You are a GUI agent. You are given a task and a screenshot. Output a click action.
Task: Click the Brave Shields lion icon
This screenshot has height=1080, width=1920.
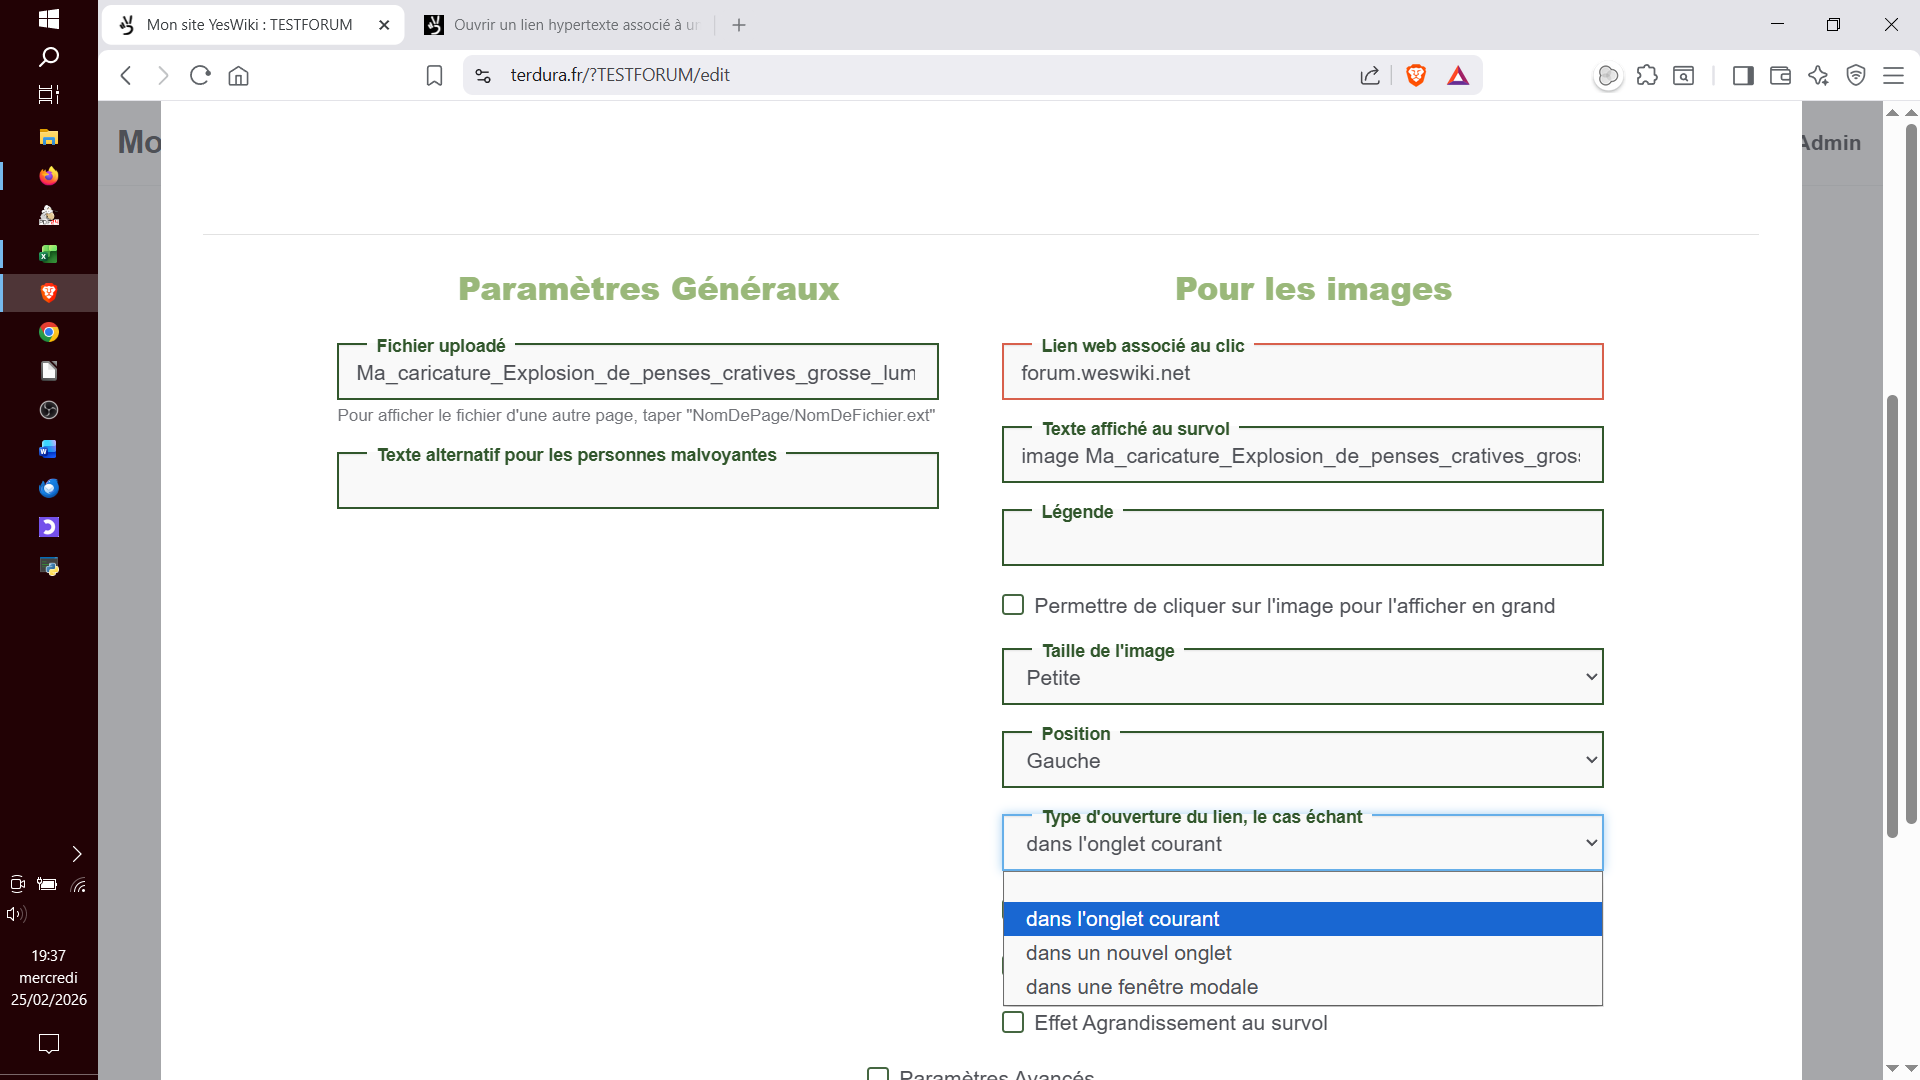pyautogui.click(x=1415, y=75)
